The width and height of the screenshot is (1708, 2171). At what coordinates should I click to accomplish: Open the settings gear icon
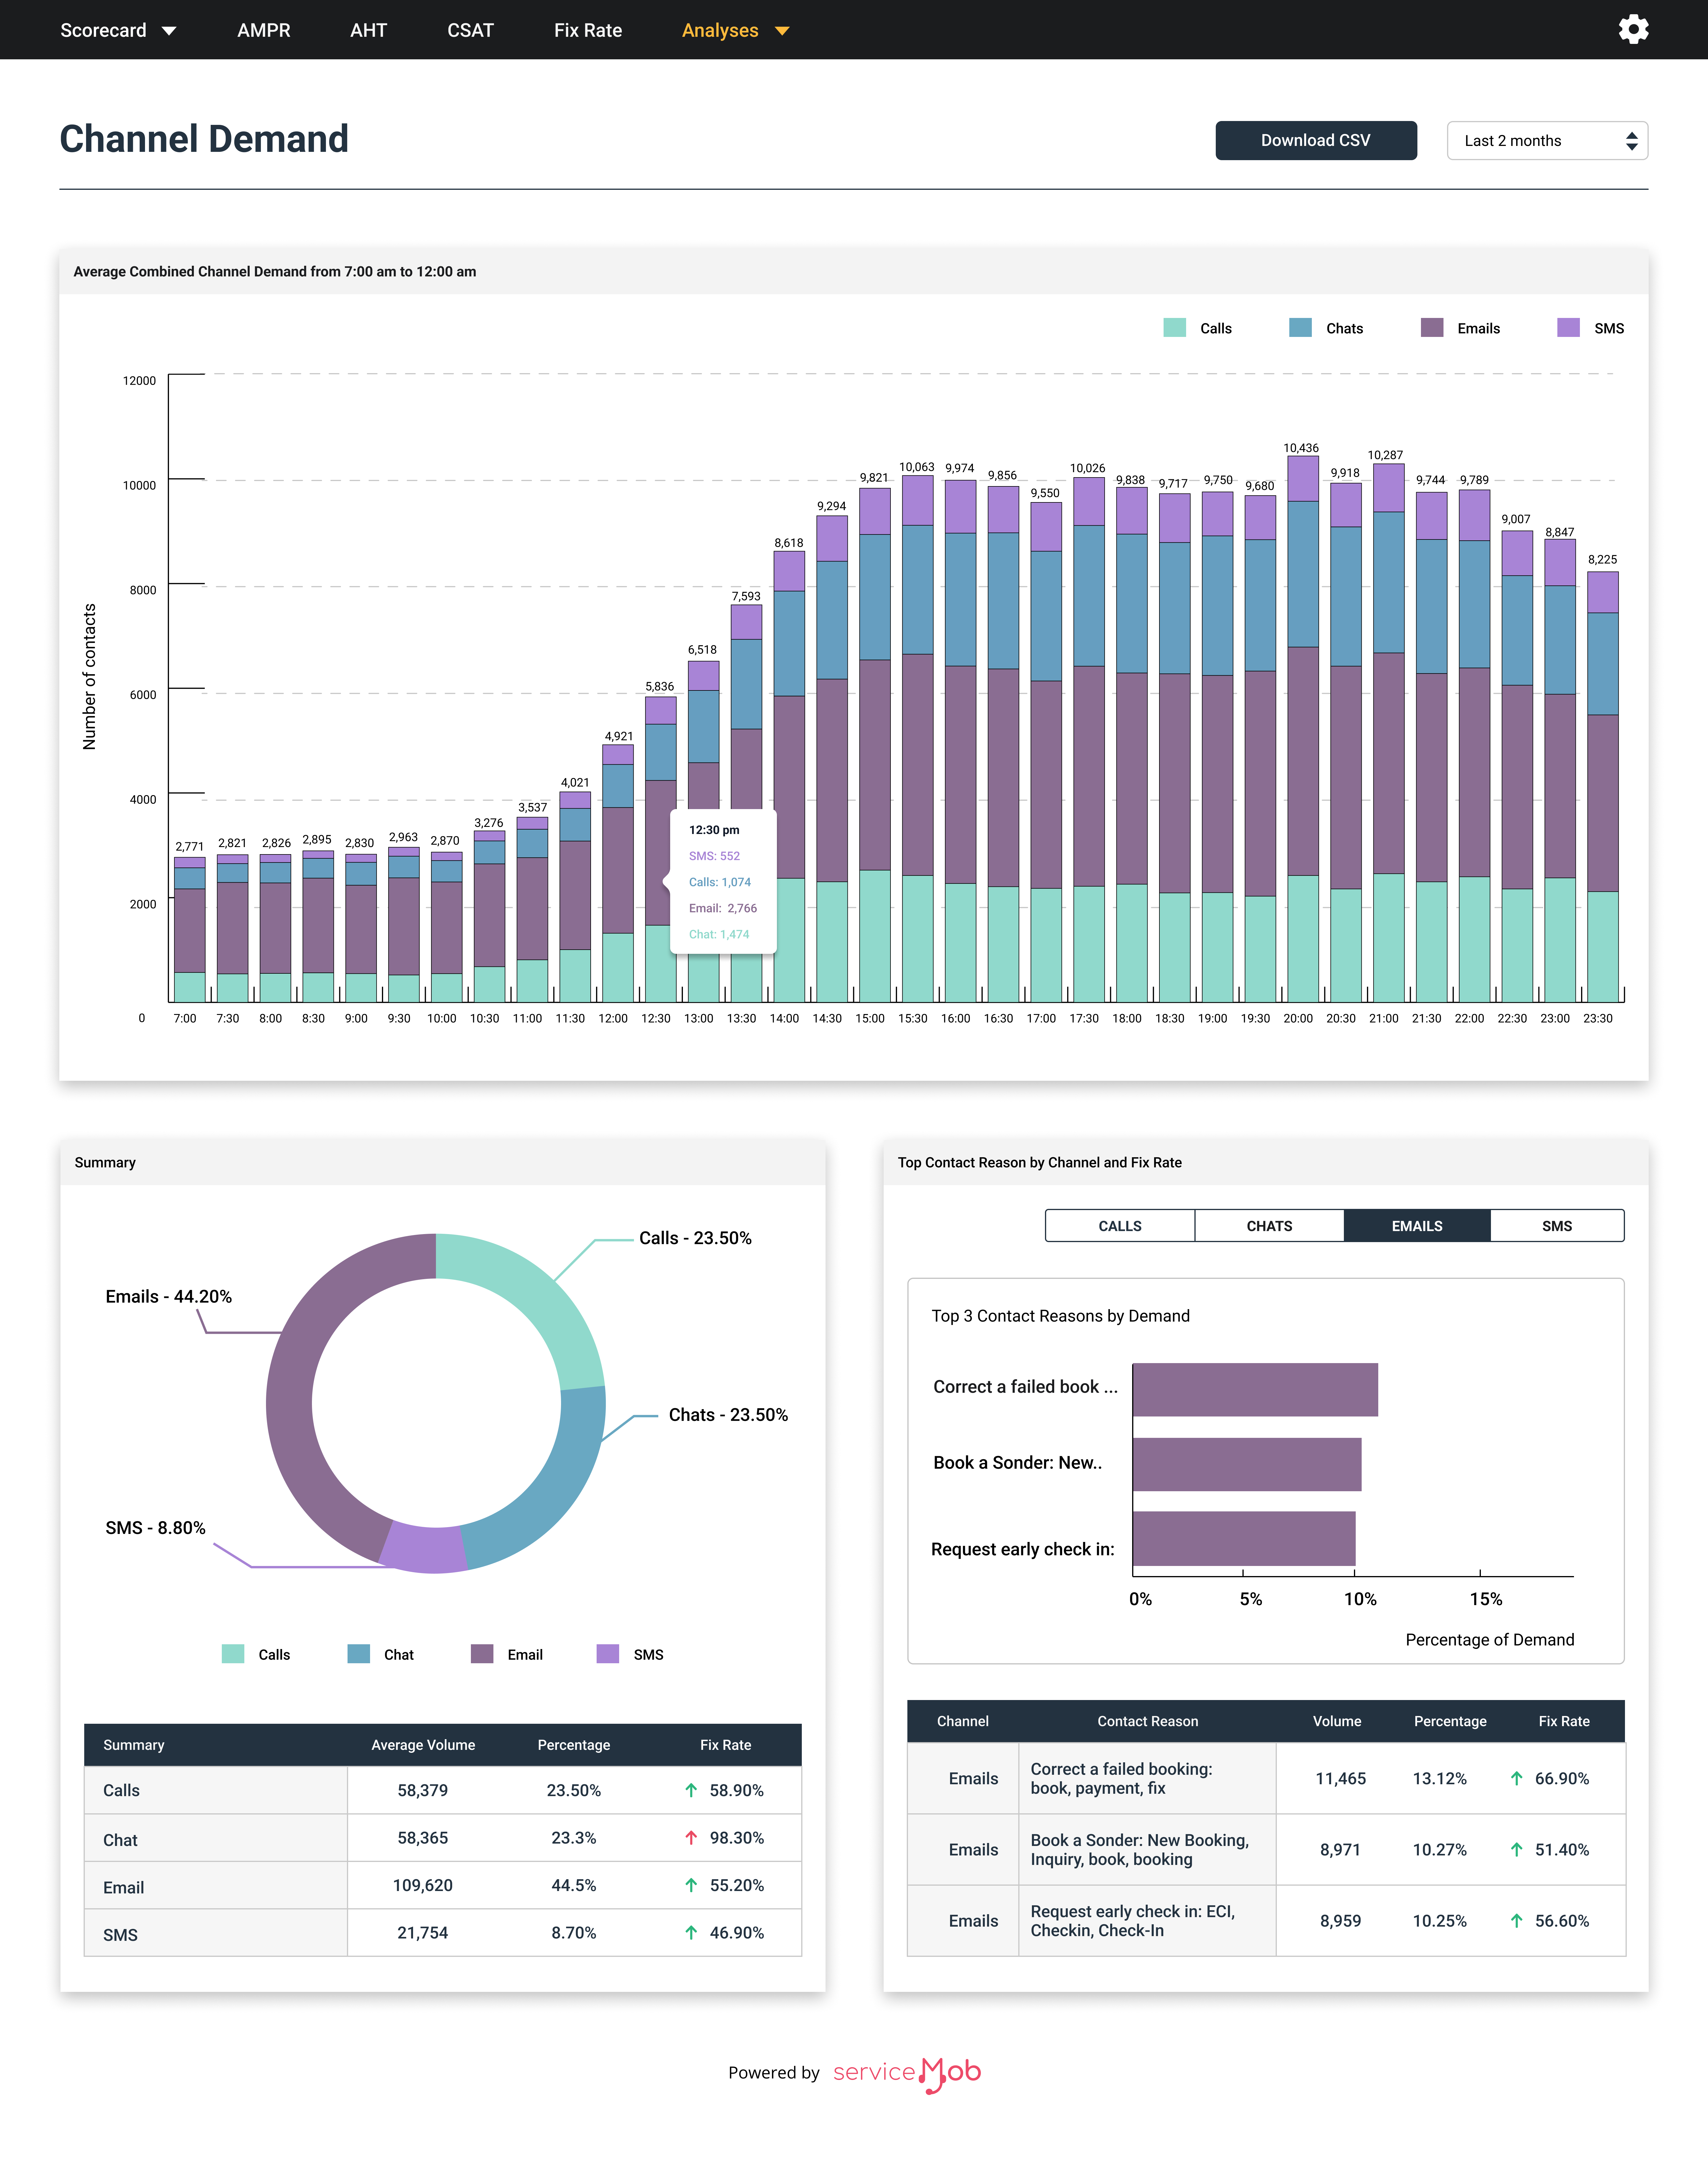coord(1633,29)
